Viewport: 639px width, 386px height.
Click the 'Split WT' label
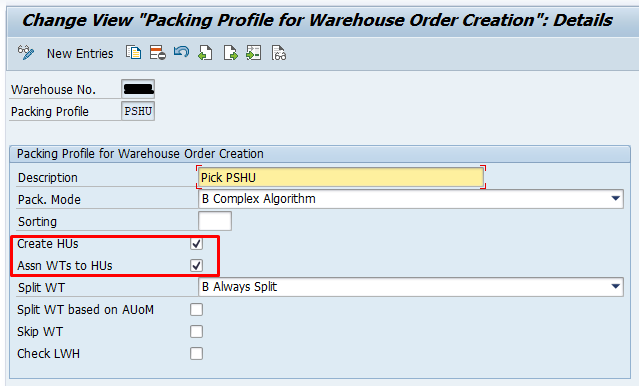(x=41, y=288)
